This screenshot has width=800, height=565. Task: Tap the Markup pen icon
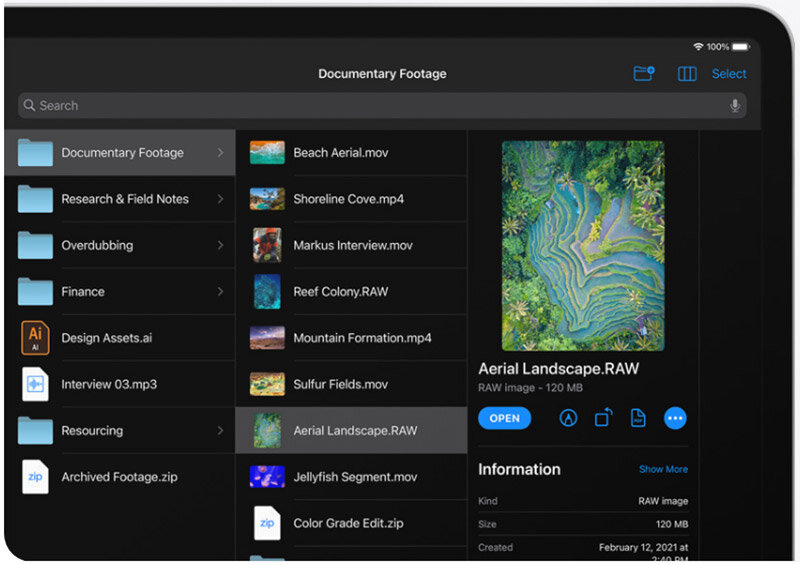[569, 418]
